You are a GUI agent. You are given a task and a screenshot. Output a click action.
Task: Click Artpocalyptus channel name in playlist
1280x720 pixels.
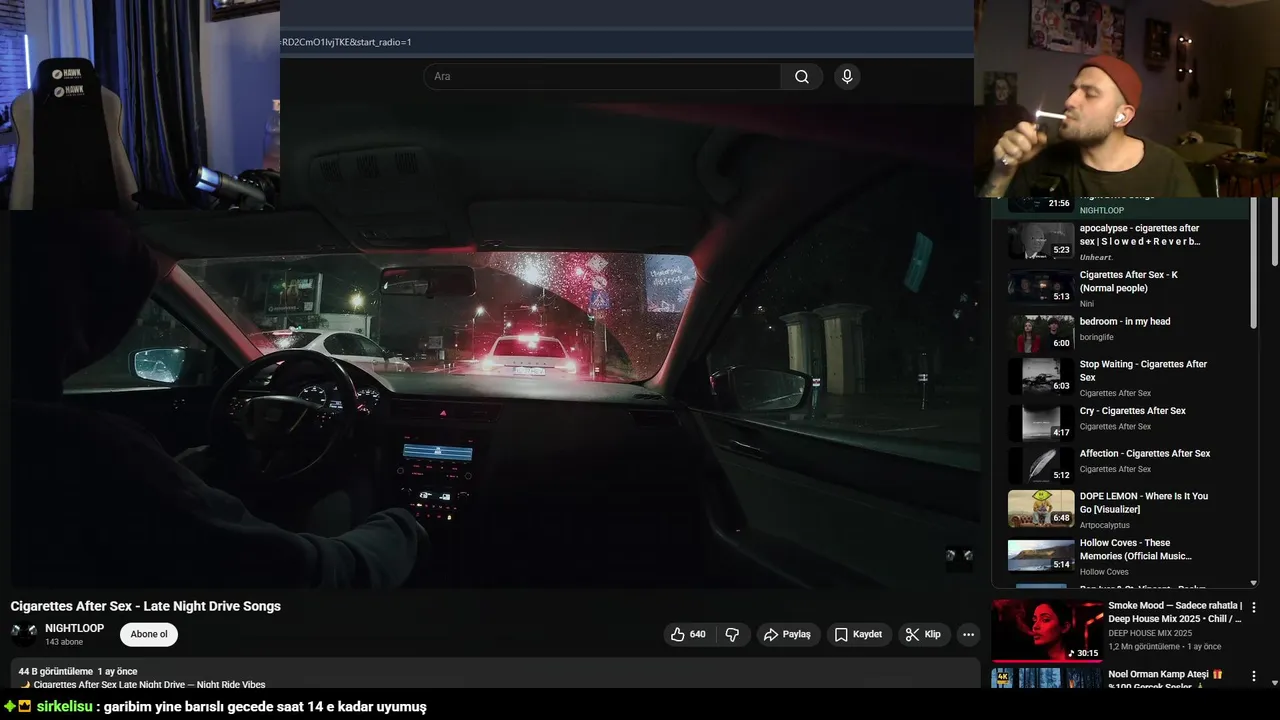click(1104, 525)
